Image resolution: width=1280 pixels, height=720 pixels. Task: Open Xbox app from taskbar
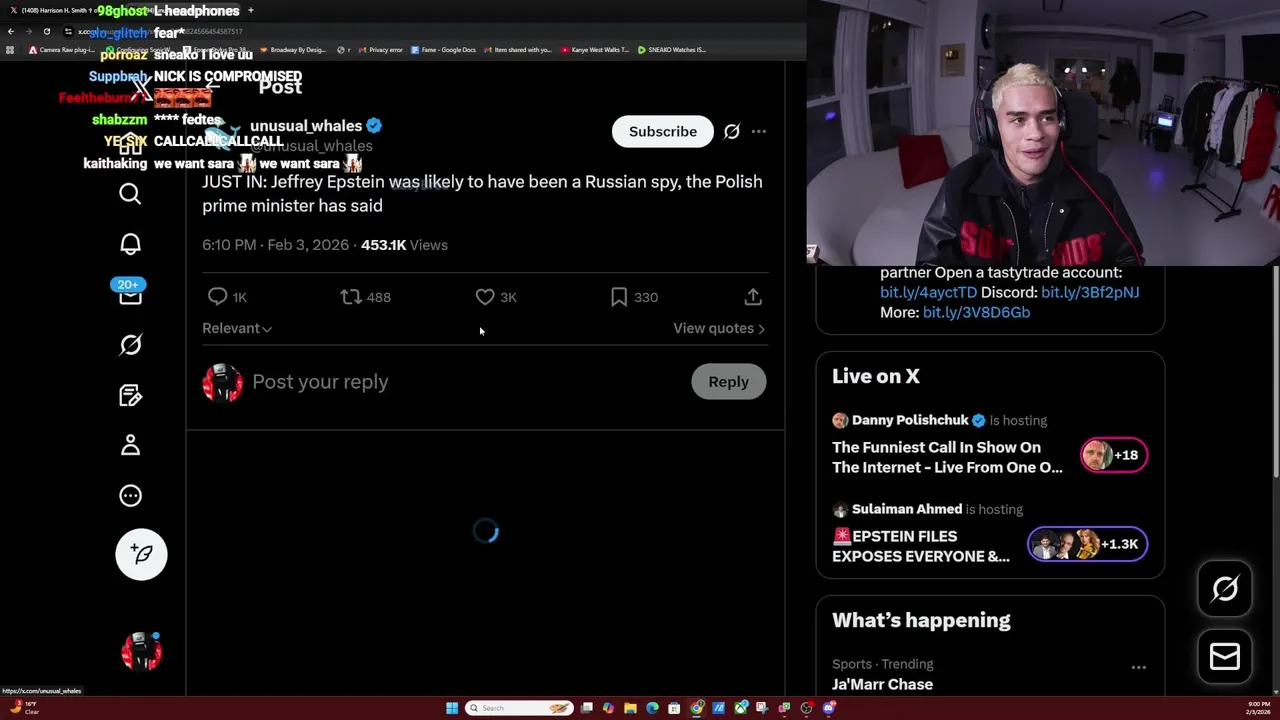pos(741,708)
